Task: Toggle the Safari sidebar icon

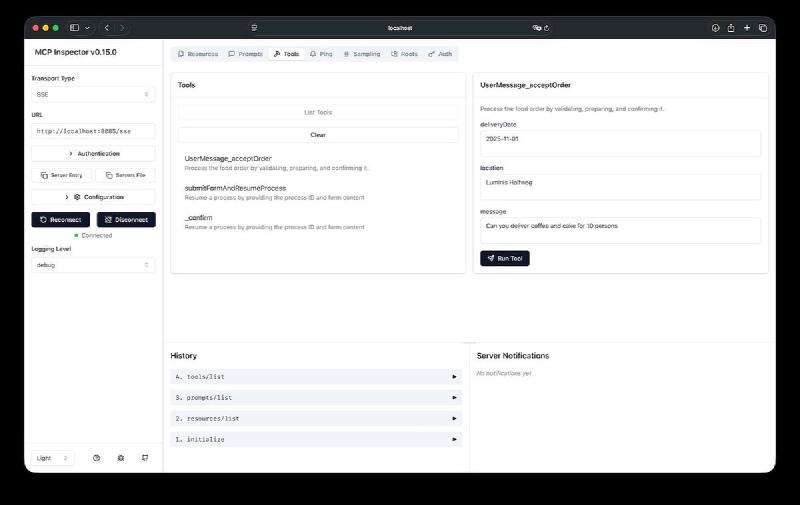Action: (x=74, y=28)
